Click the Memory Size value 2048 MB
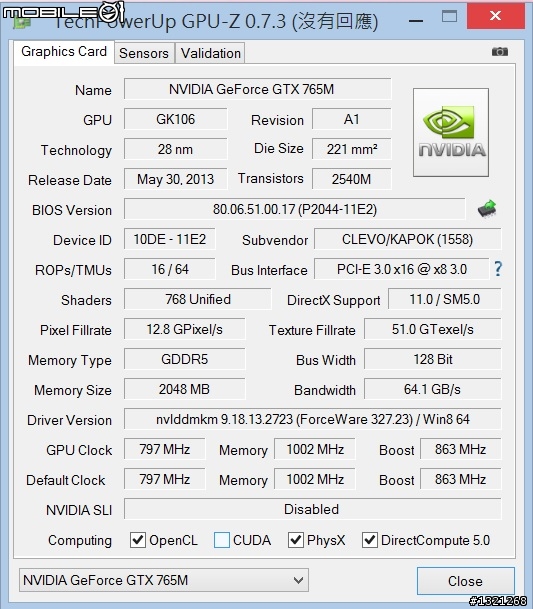Image resolution: width=533 pixels, height=609 pixels. (185, 389)
